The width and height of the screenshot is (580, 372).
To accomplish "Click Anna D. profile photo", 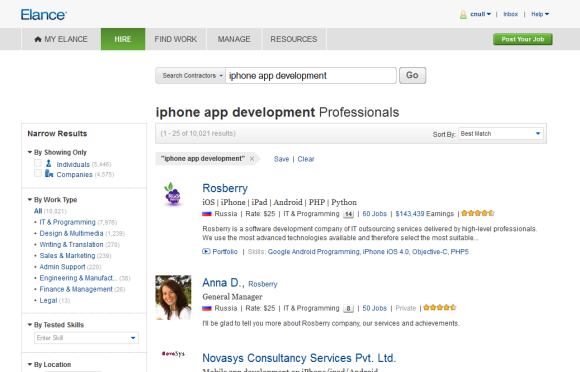I will [x=173, y=297].
